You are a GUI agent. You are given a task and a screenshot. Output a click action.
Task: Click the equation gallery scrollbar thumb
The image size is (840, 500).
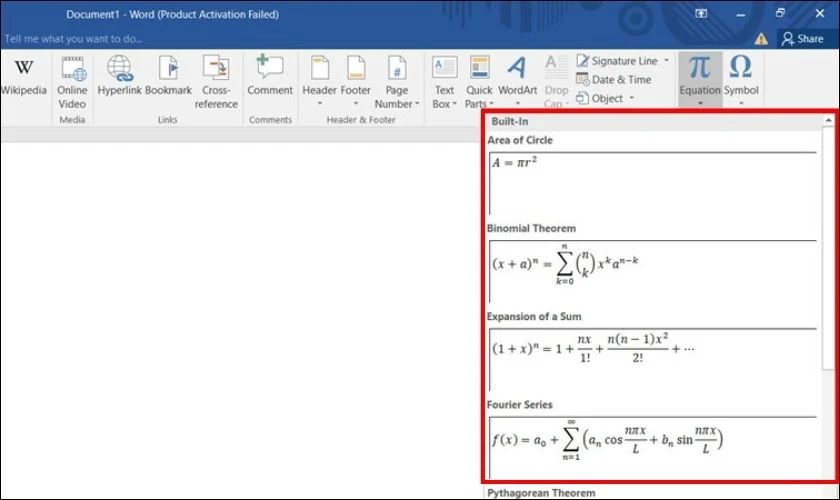[828, 248]
